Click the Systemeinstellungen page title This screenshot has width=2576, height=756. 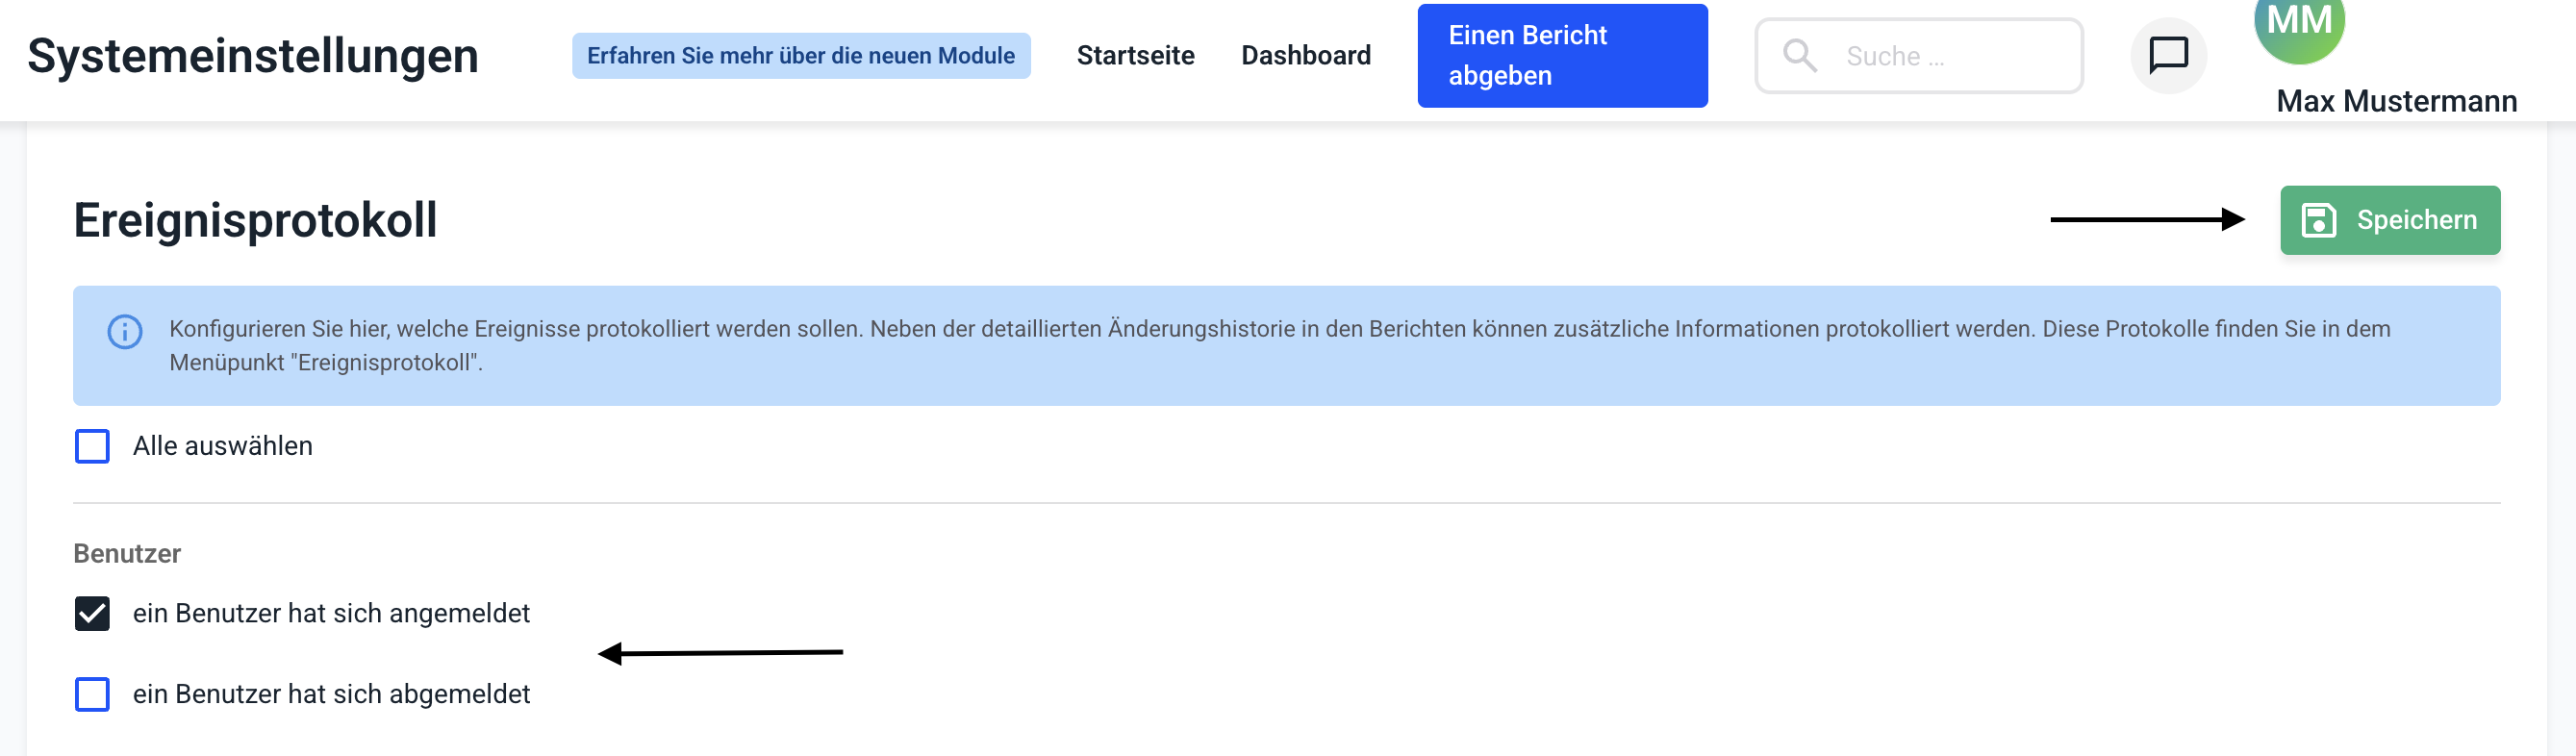[x=253, y=56]
